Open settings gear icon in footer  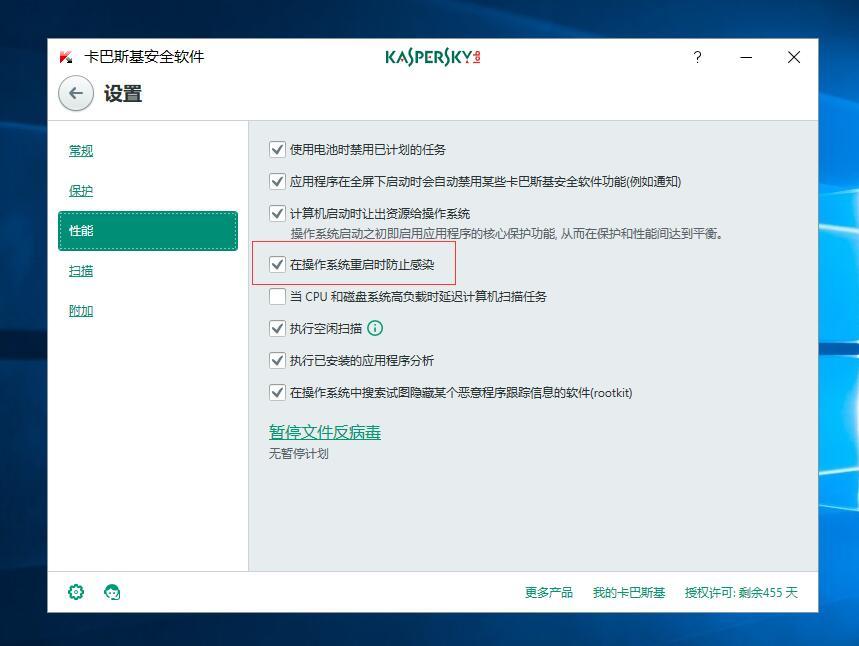coord(76,592)
